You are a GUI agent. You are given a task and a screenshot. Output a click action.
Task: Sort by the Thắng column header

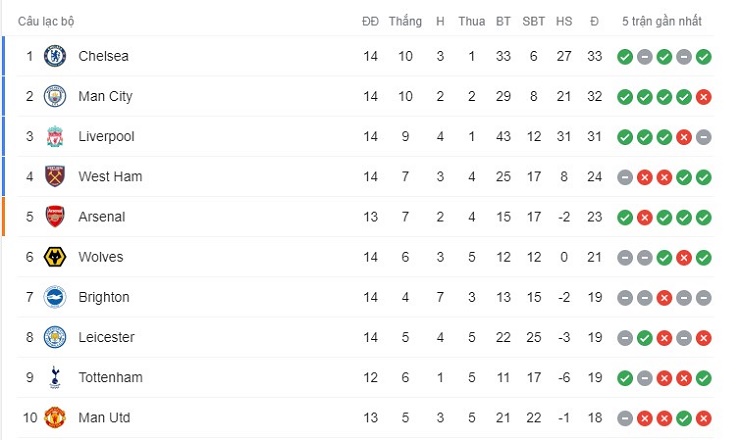point(405,21)
